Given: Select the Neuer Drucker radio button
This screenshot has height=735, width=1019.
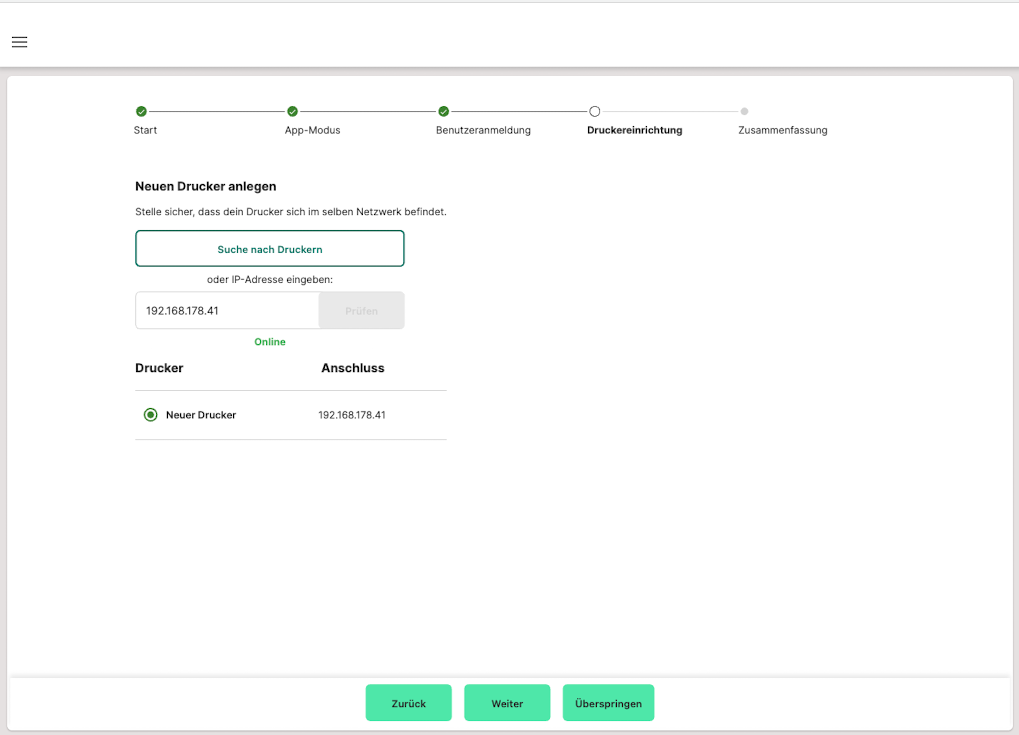Looking at the screenshot, I should [x=151, y=414].
